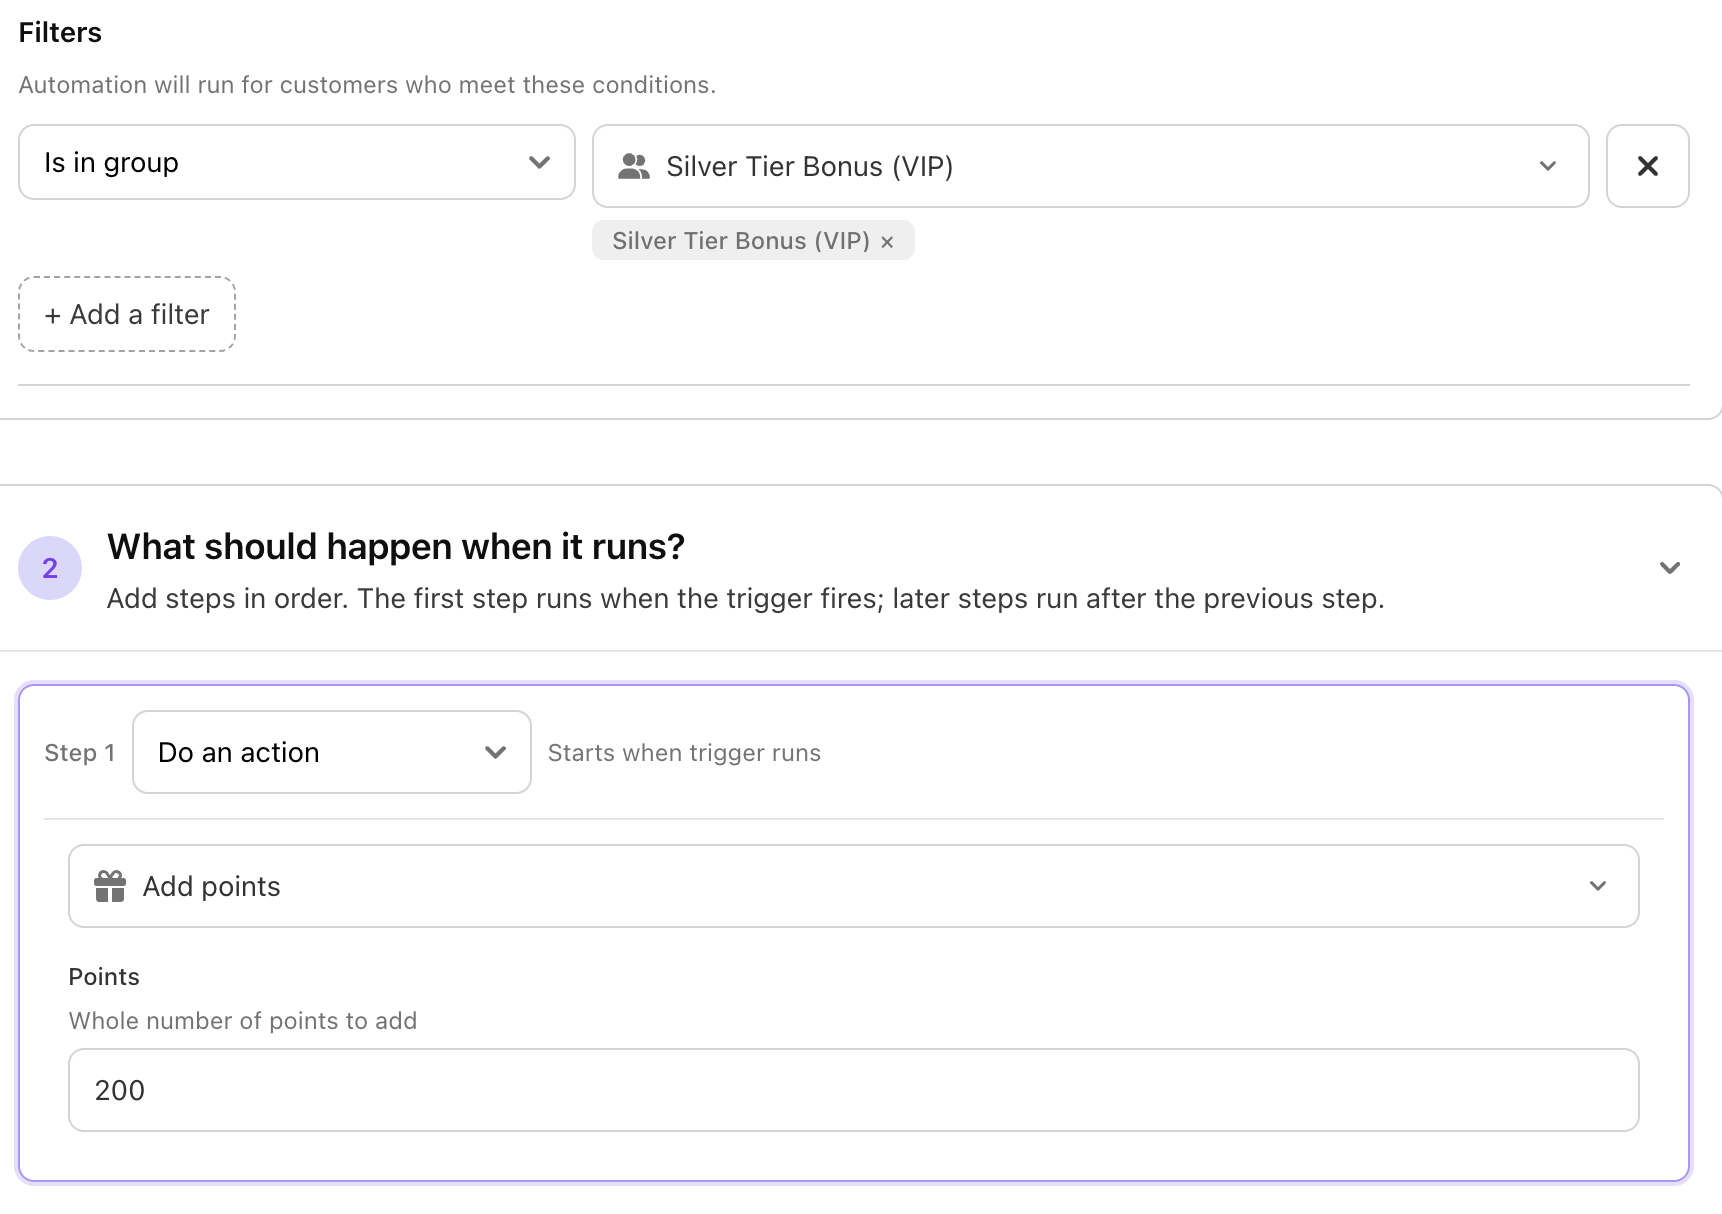The height and width of the screenshot is (1214, 1722).
Task: Click the "Whole number of points to add" hint
Action: point(243,1021)
